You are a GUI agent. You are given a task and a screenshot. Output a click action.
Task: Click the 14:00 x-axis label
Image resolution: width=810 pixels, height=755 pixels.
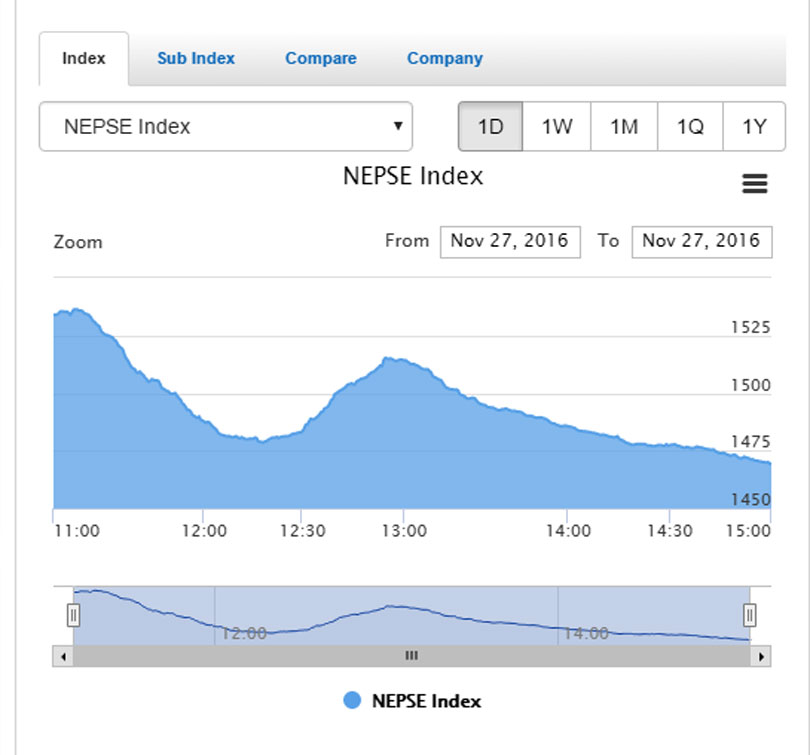tap(569, 531)
